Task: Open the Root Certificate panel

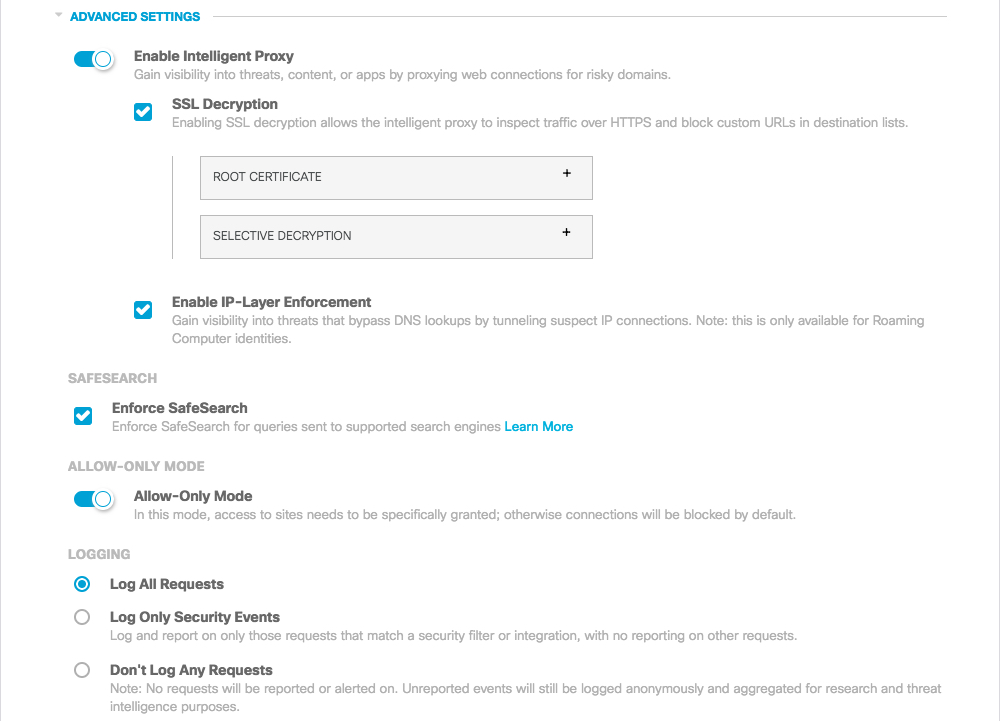Action: pos(396,178)
